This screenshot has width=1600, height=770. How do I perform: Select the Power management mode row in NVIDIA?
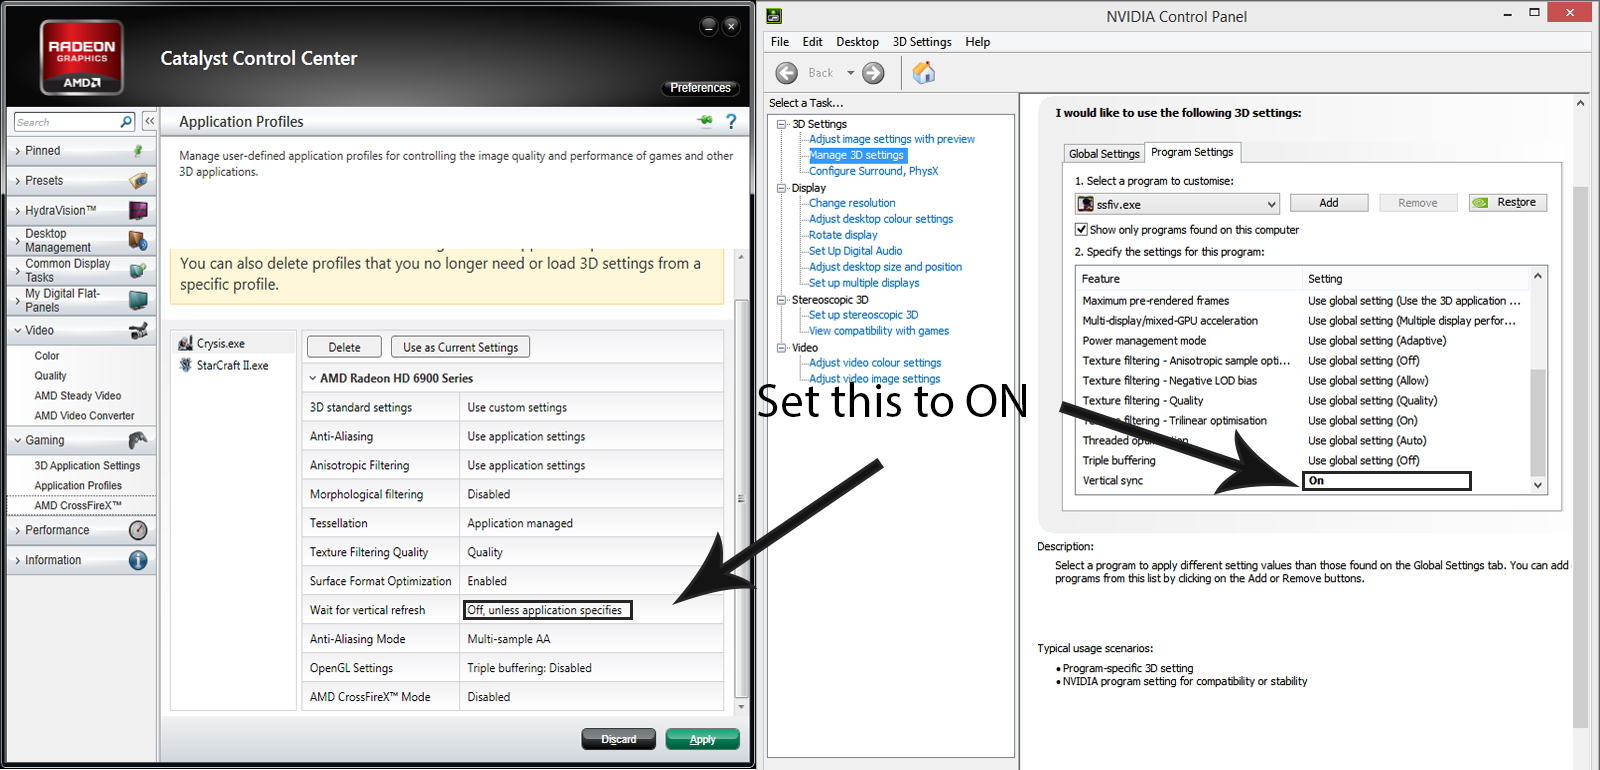1301,341
